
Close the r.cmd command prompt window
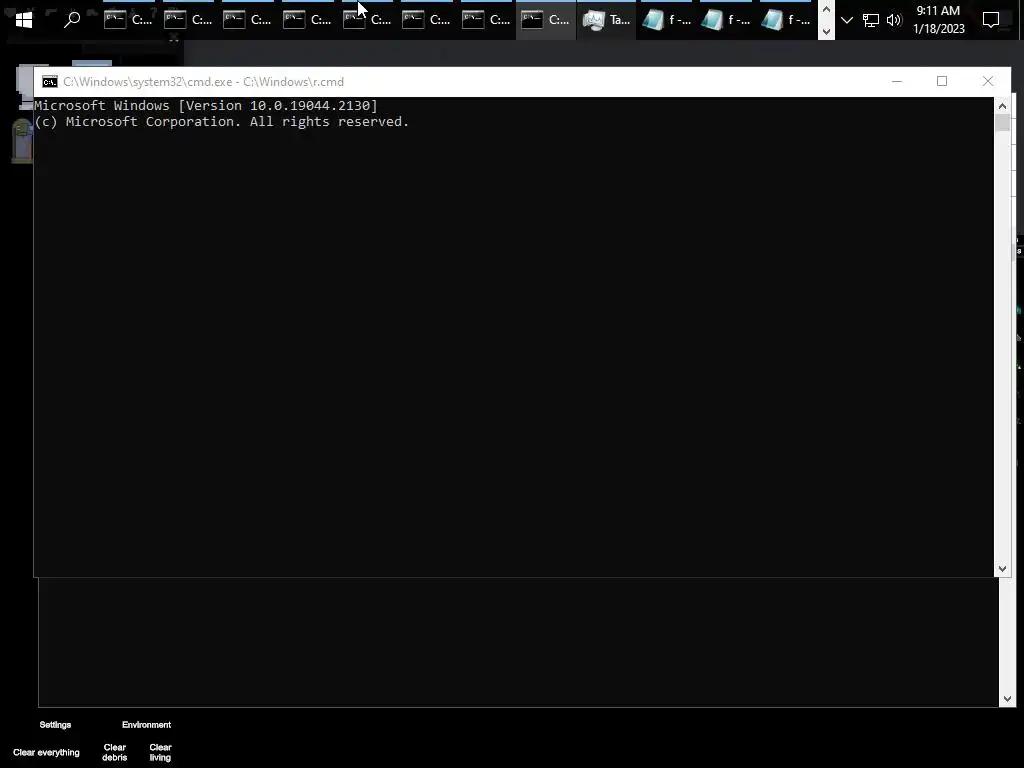pyautogui.click(x=988, y=81)
